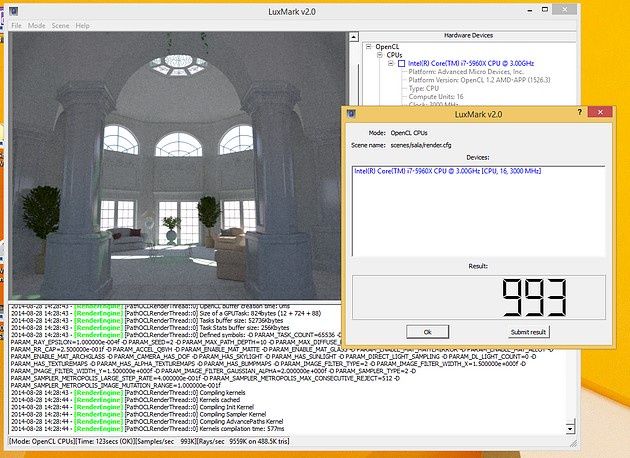The image size is (630, 458).
Task: Select Intel Core i7-5960X in Hardware Devices tree
Action: click(471, 63)
